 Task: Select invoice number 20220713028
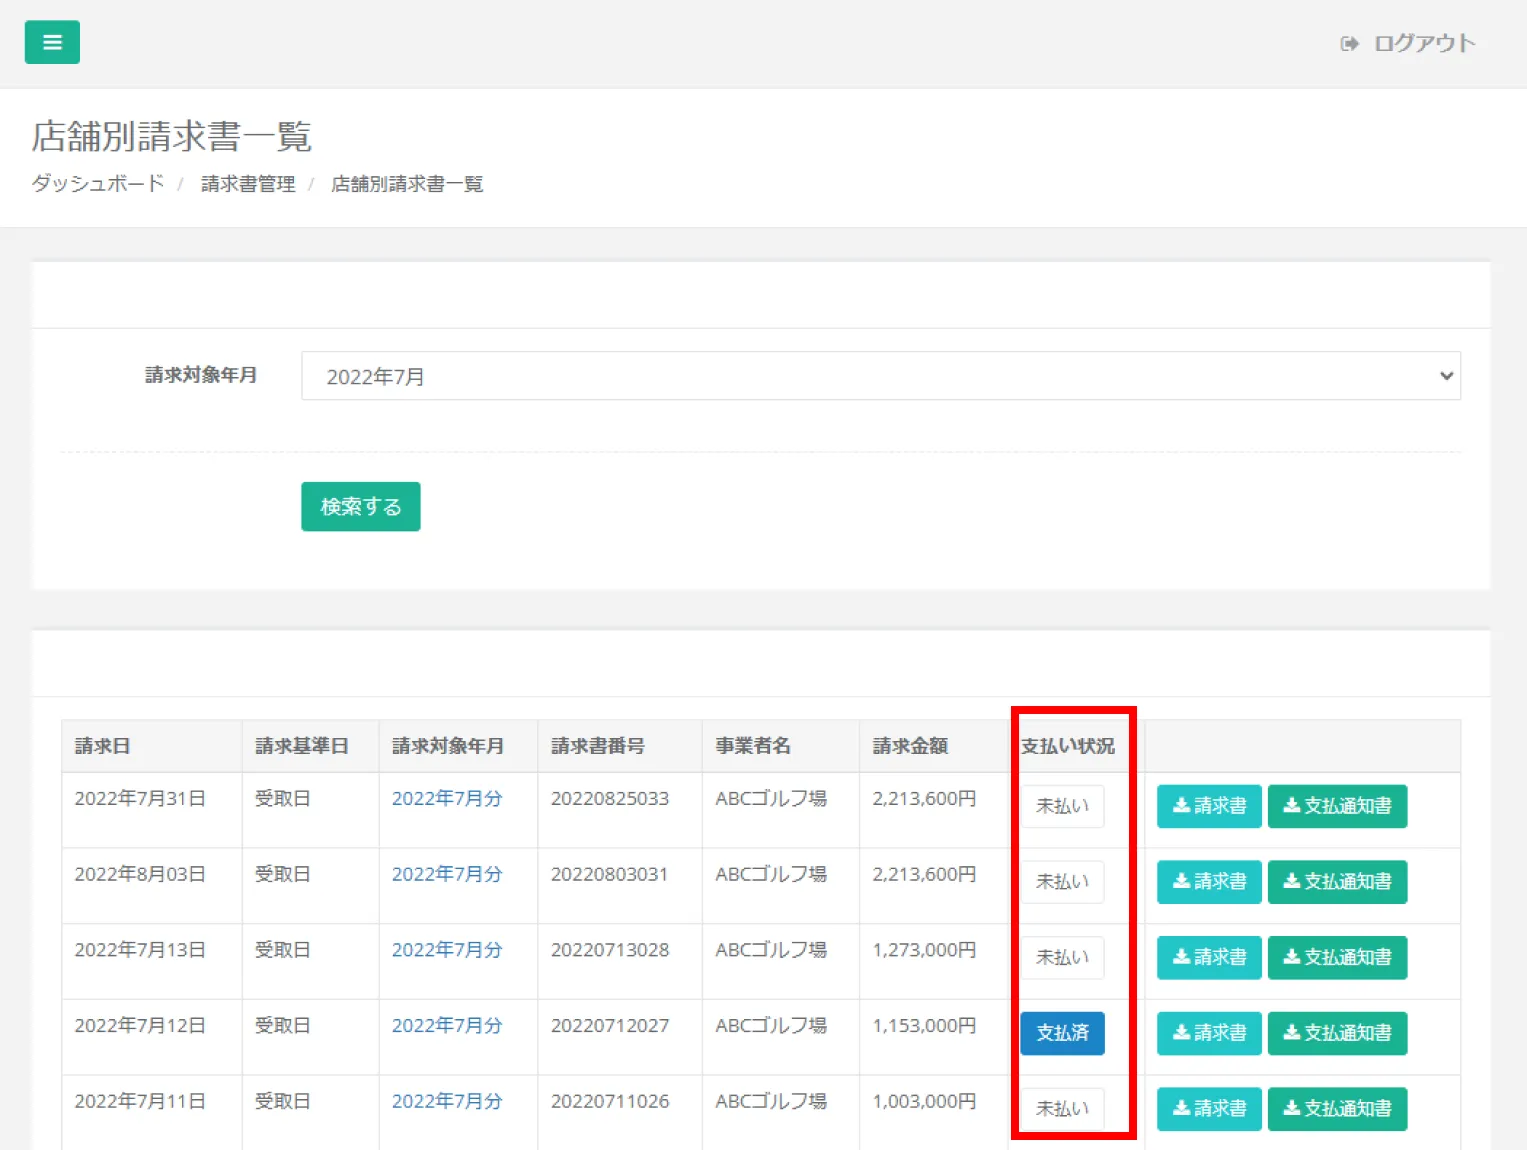coord(610,950)
